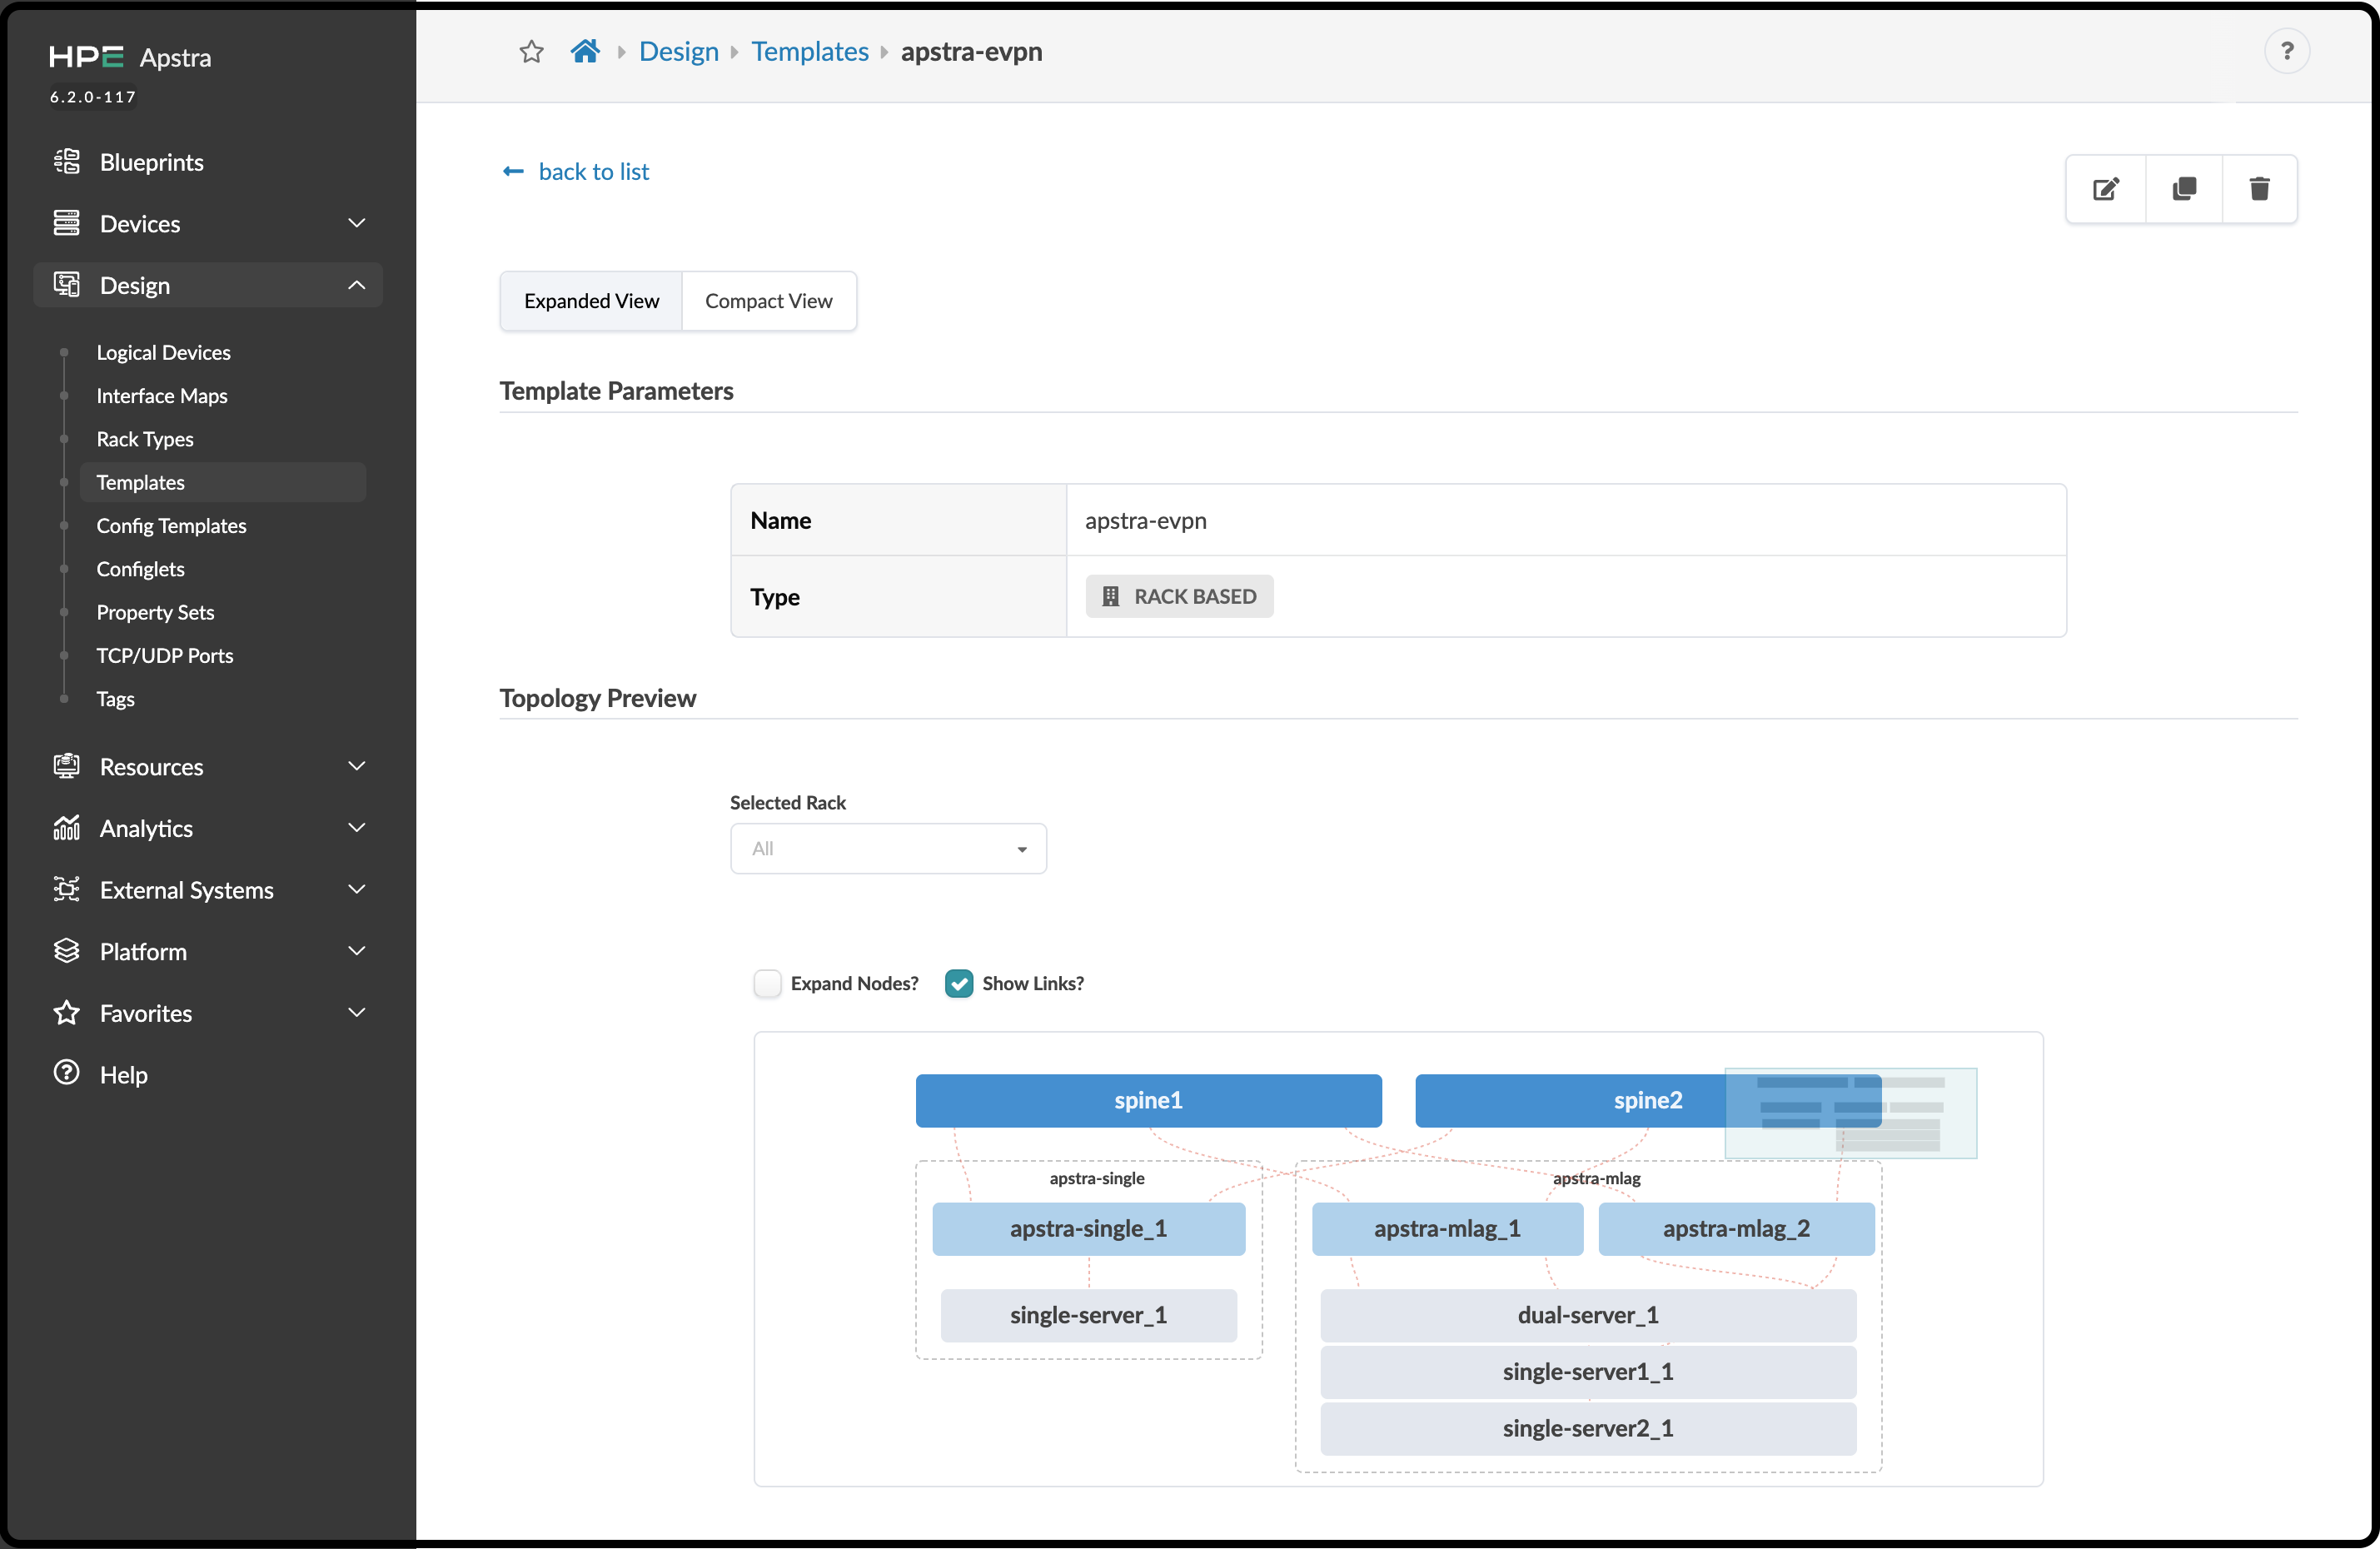This screenshot has width=2380, height=1549.
Task: Clone the template with copy icon
Action: [2184, 189]
